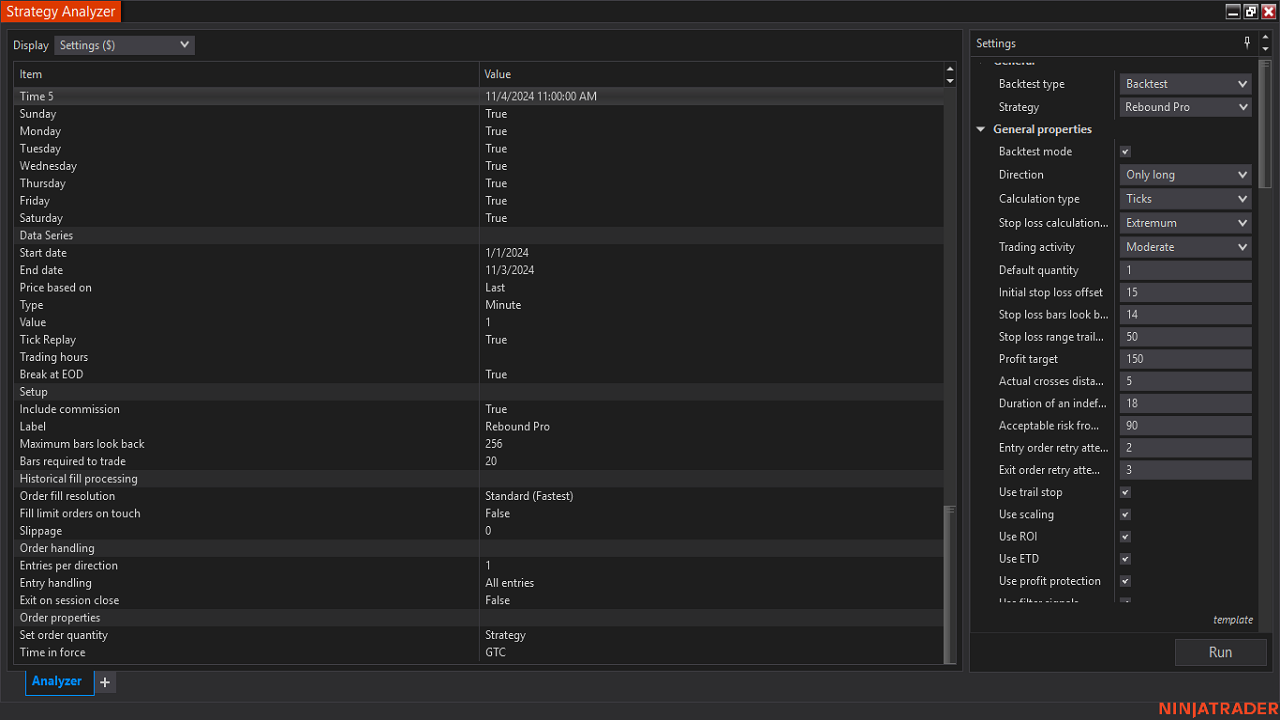Select the Time 5 row
1280x720 pixels.
[479, 97]
